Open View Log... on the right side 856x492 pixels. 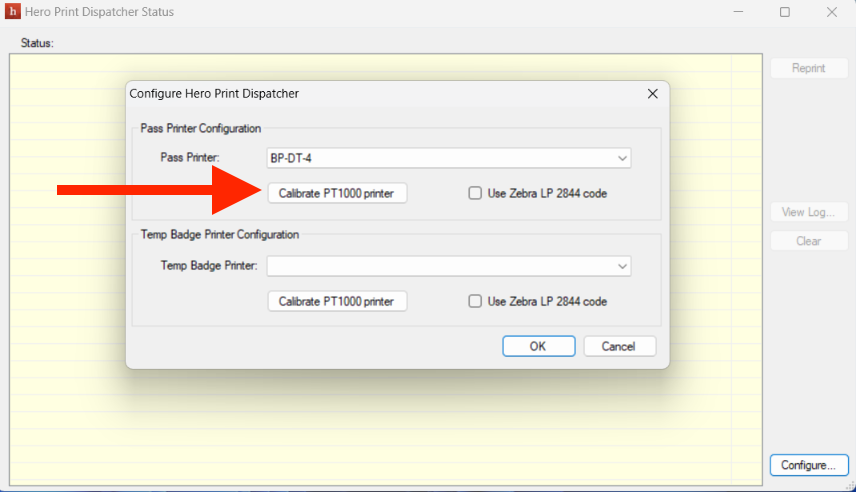[808, 212]
